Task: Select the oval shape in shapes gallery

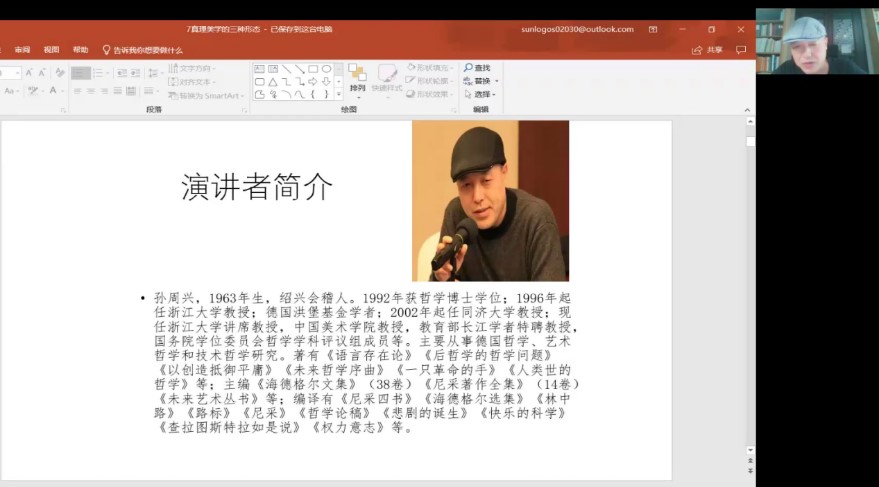Action: point(326,69)
